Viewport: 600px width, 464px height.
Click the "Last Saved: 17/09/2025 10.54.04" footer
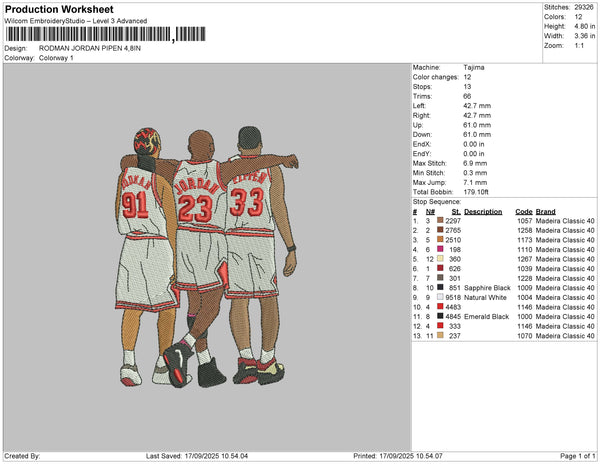197,456
